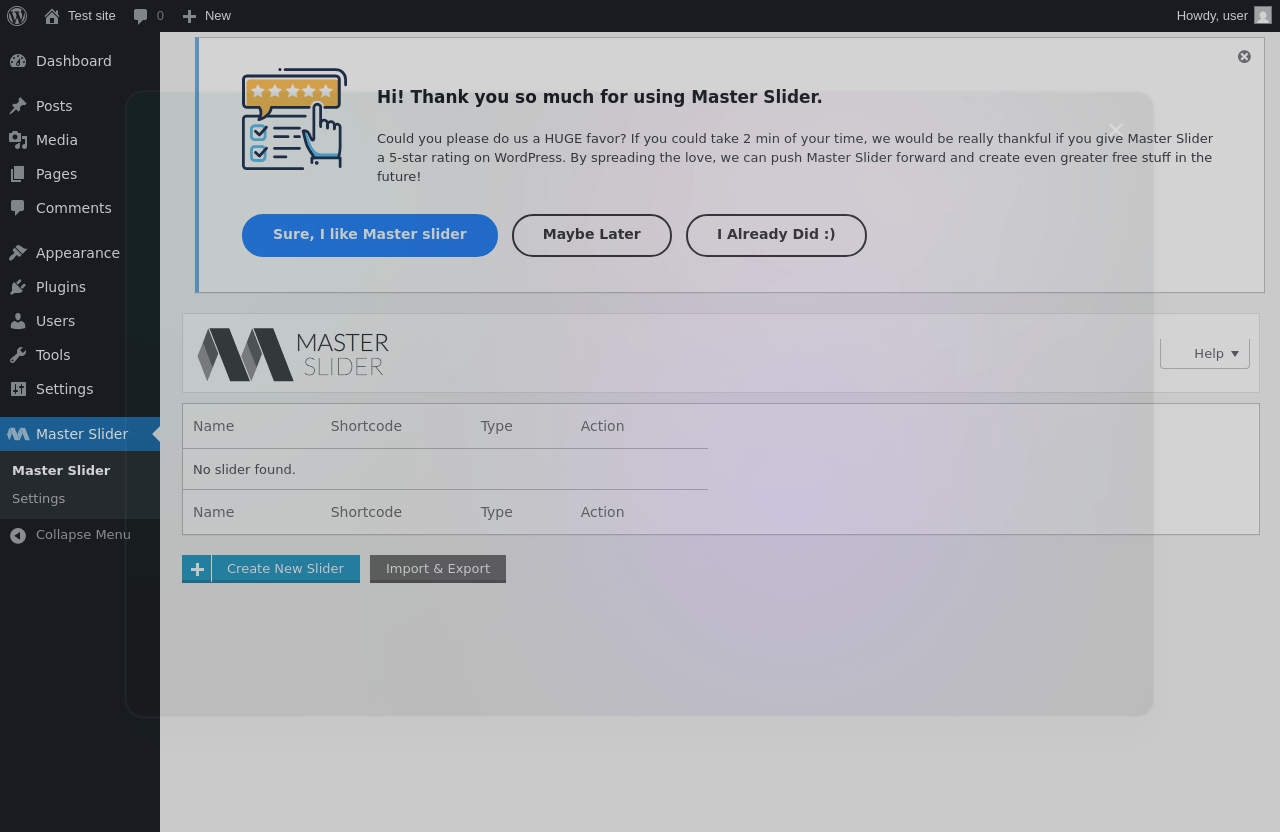This screenshot has height=832, width=1280.
Task: Click the top Action column header
Action: (602, 426)
